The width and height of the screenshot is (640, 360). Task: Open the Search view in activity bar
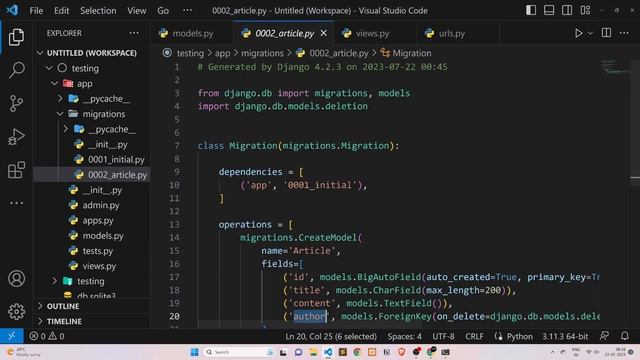[x=16, y=70]
